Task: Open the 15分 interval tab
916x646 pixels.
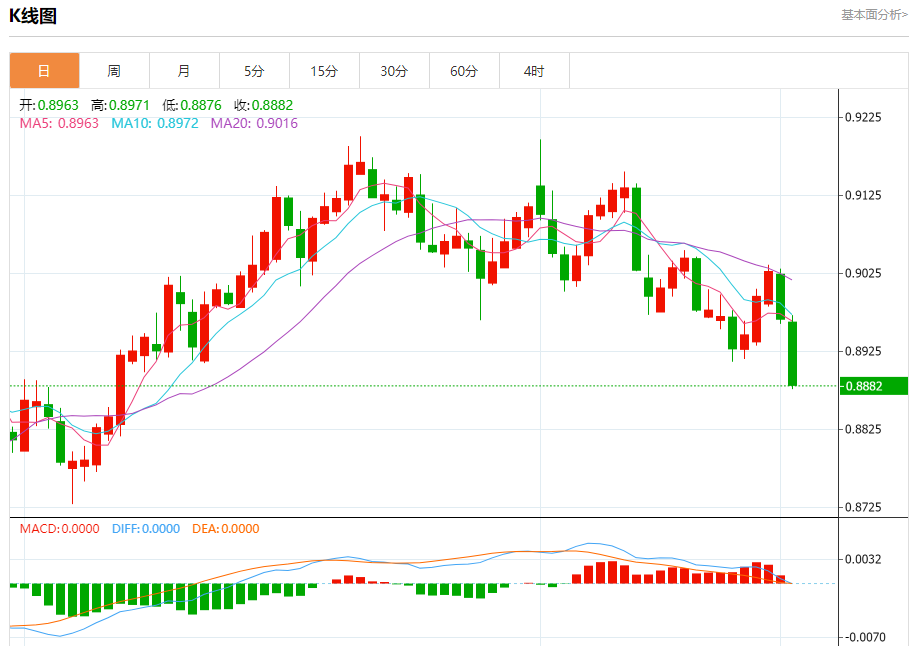Action: click(325, 71)
